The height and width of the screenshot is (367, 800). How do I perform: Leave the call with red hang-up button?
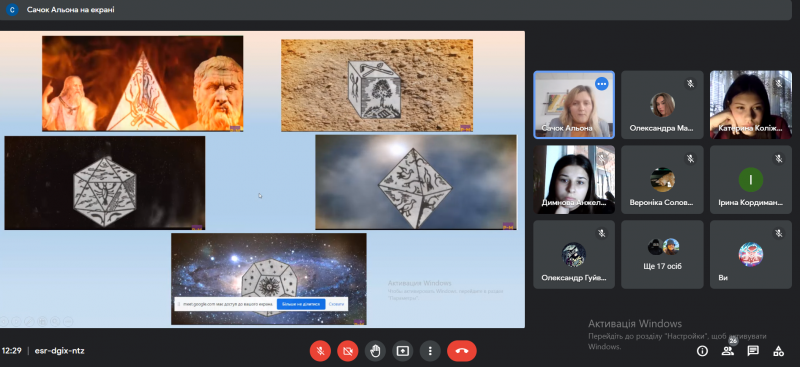[462, 351]
